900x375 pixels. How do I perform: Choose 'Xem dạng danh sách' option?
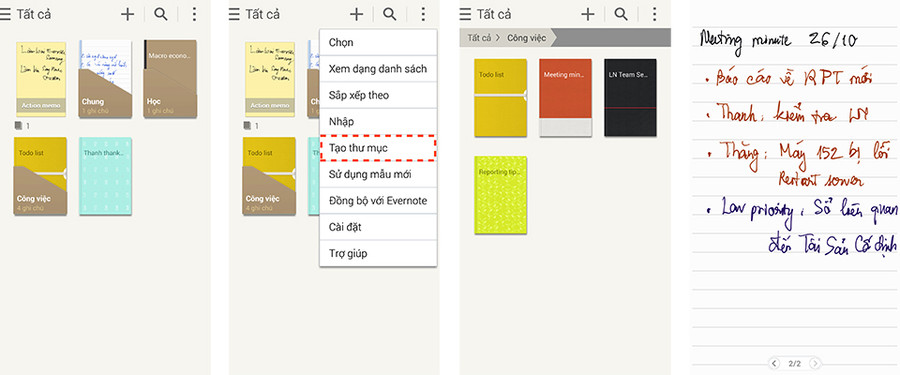click(378, 69)
